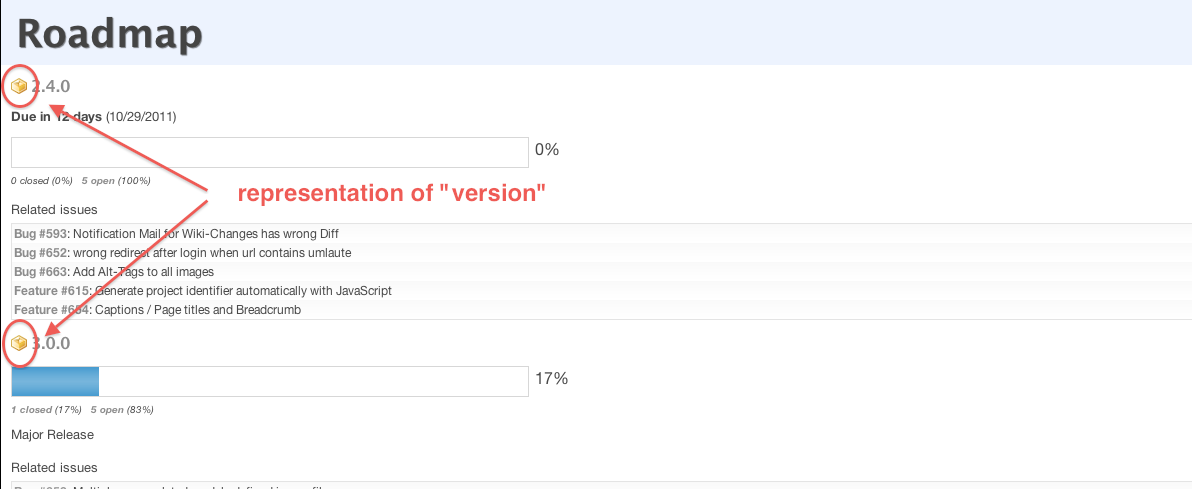
Task: Click the empty portion of 3.0.0 progress bar
Action: pyautogui.click(x=313, y=381)
